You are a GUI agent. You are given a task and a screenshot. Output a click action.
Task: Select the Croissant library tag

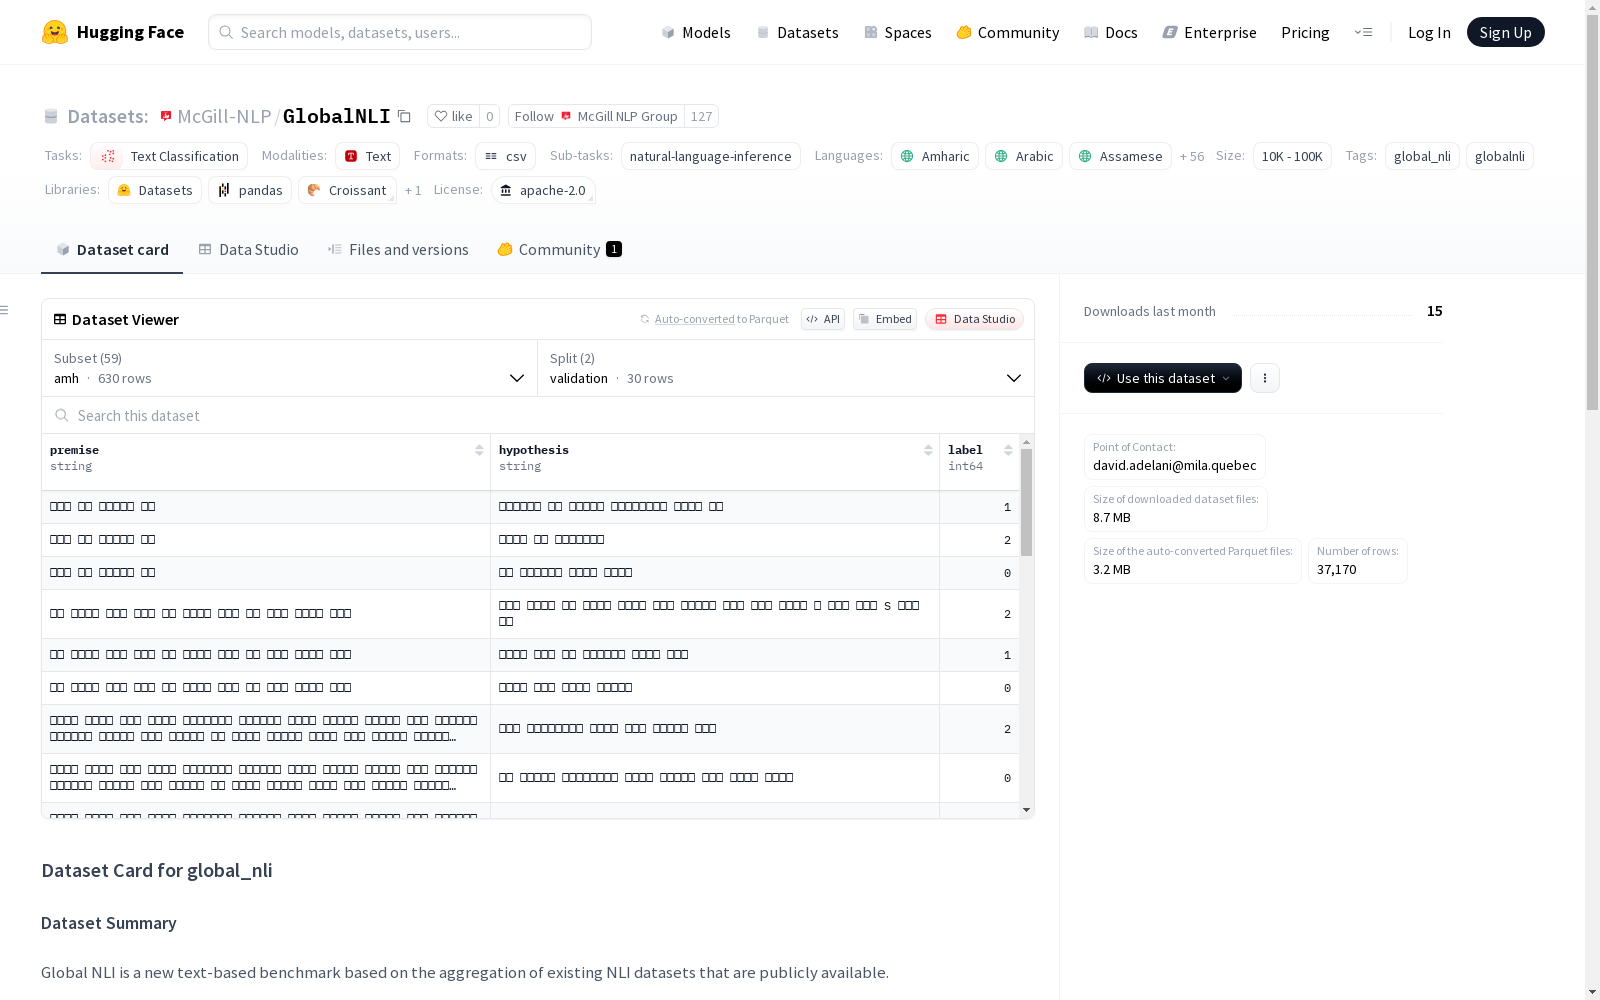coord(347,190)
